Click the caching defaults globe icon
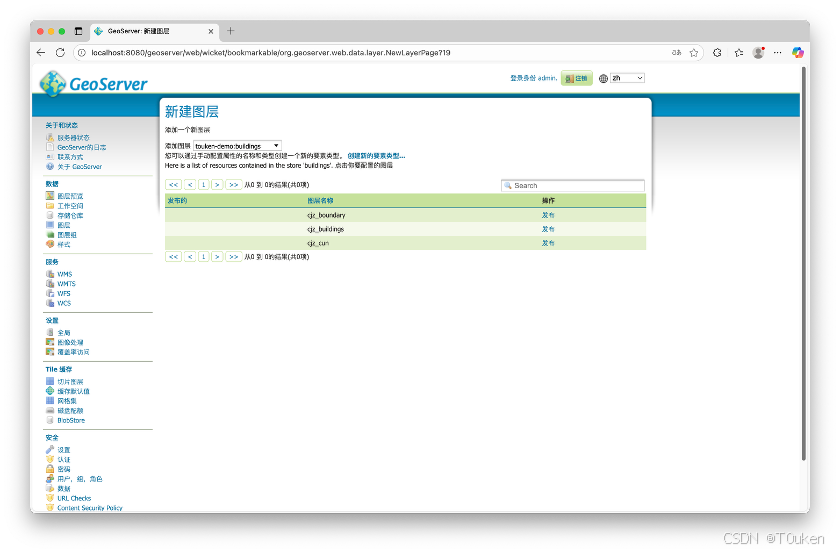Viewport: 840px width, 554px height. (50, 391)
